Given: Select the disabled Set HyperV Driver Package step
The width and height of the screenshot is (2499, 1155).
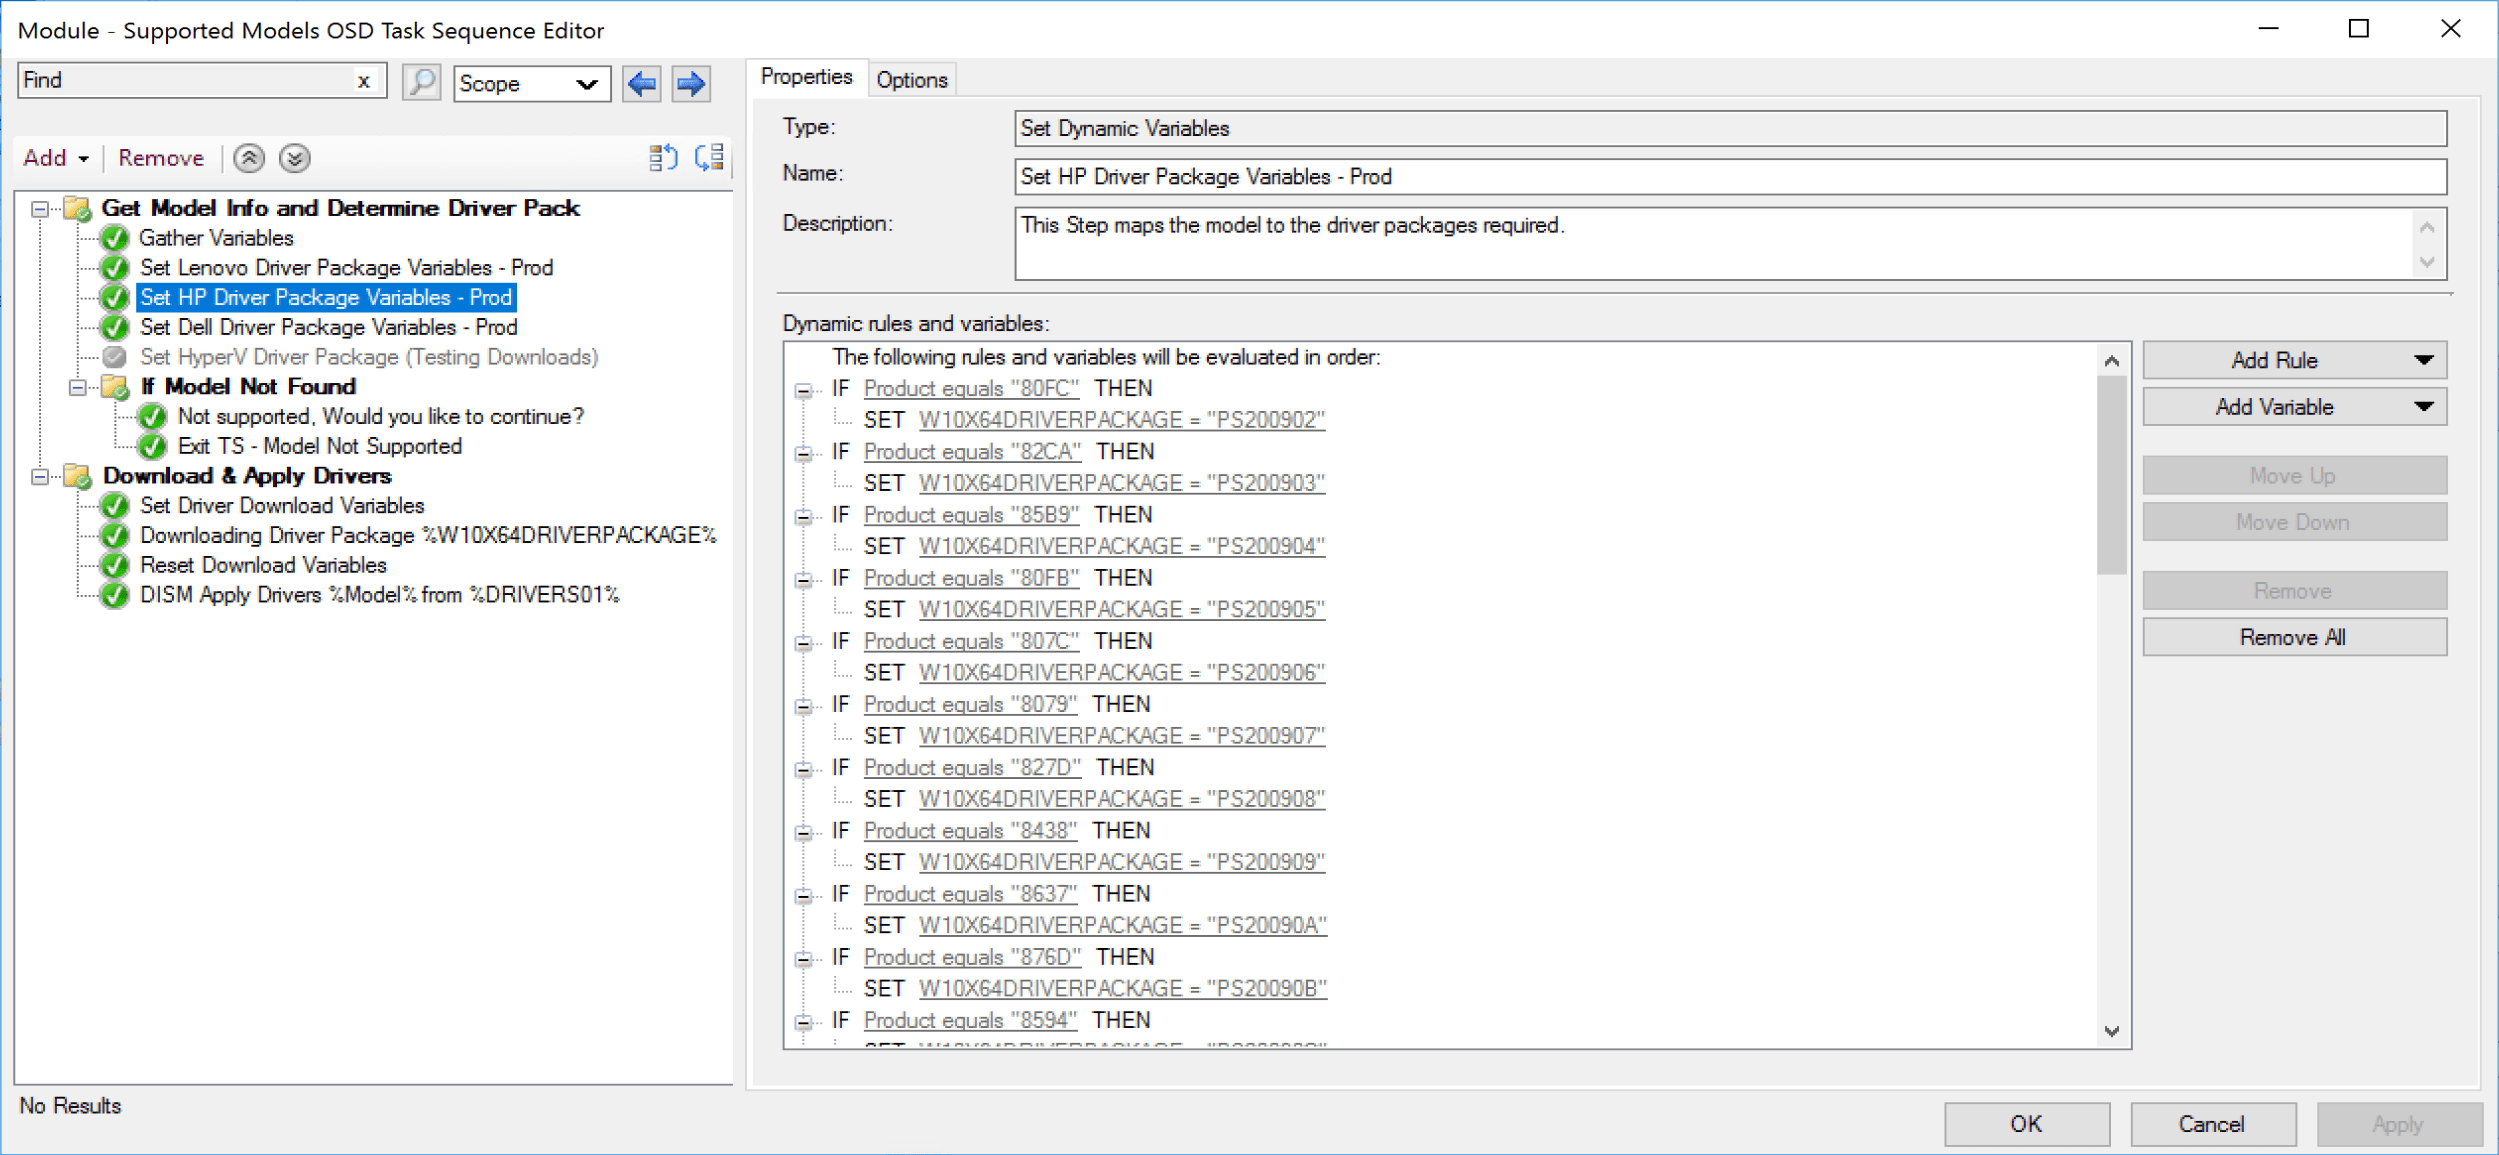Looking at the screenshot, I should (x=368, y=357).
